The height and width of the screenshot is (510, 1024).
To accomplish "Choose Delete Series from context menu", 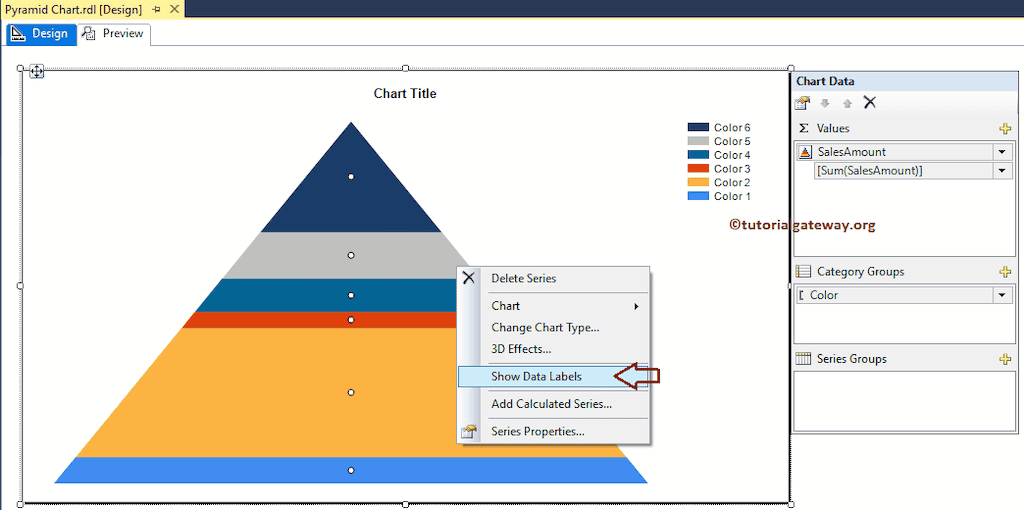I will (x=524, y=278).
